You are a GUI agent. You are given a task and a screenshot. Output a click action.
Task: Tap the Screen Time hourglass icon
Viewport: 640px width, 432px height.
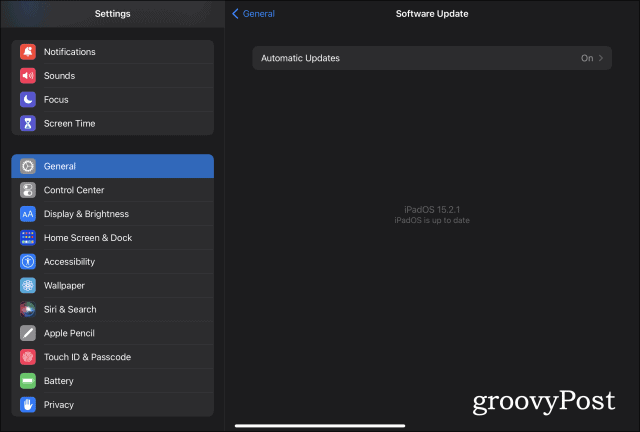point(28,123)
